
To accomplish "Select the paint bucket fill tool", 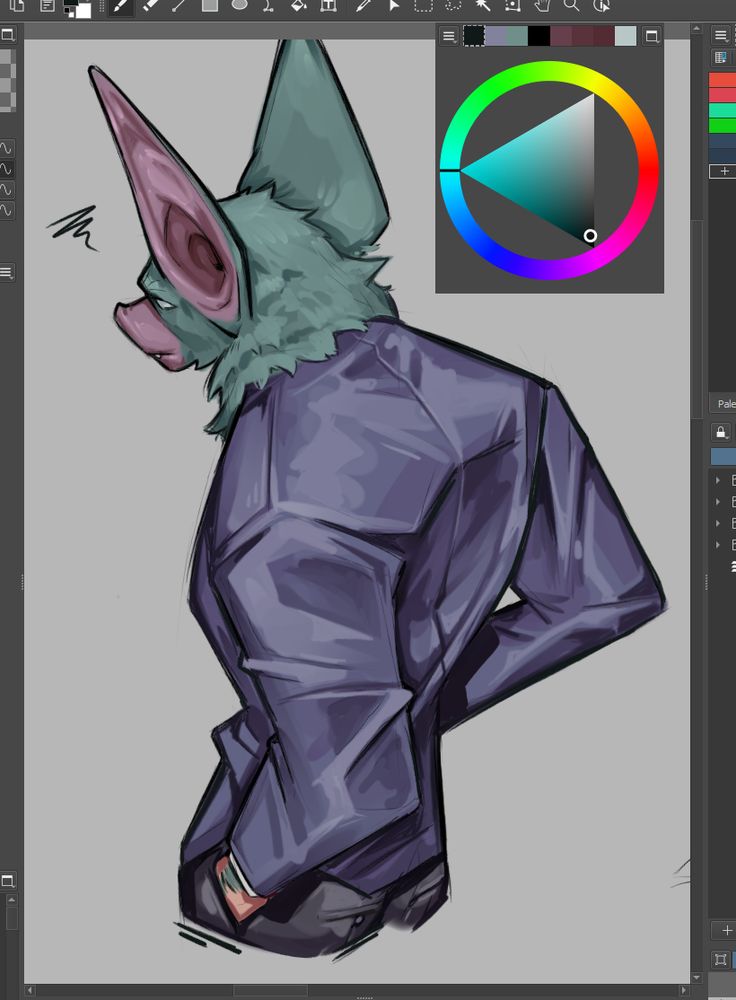I will point(298,6).
